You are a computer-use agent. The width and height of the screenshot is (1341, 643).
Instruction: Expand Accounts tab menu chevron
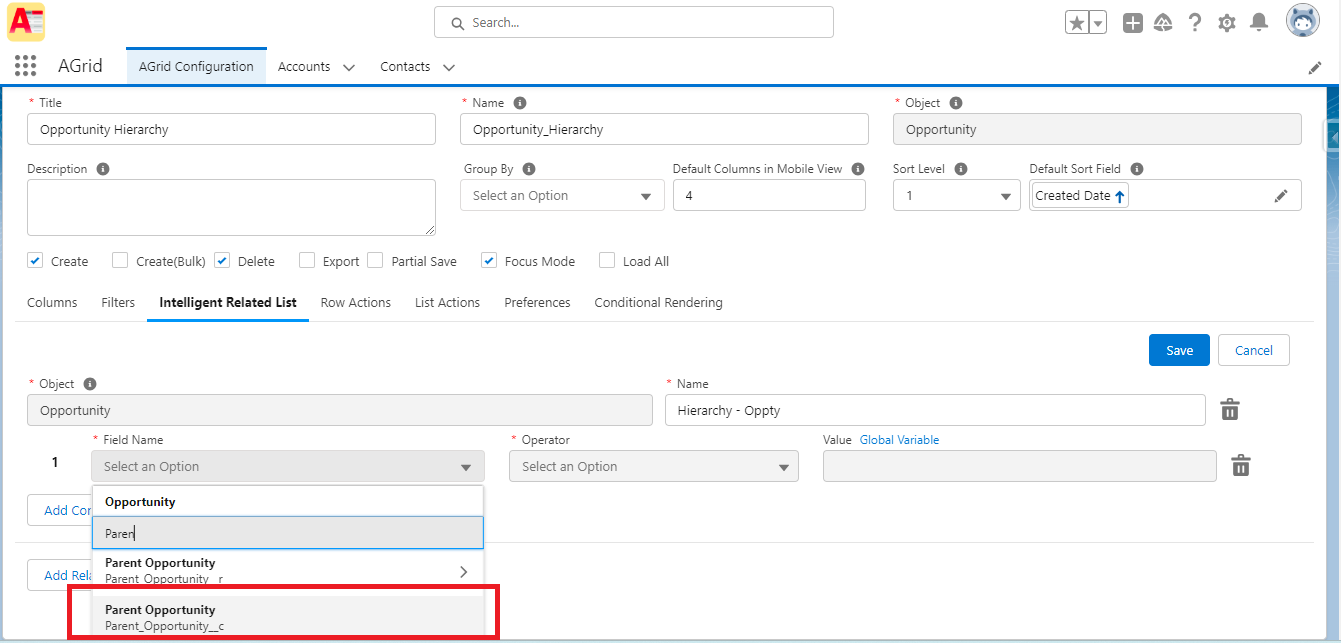click(349, 67)
